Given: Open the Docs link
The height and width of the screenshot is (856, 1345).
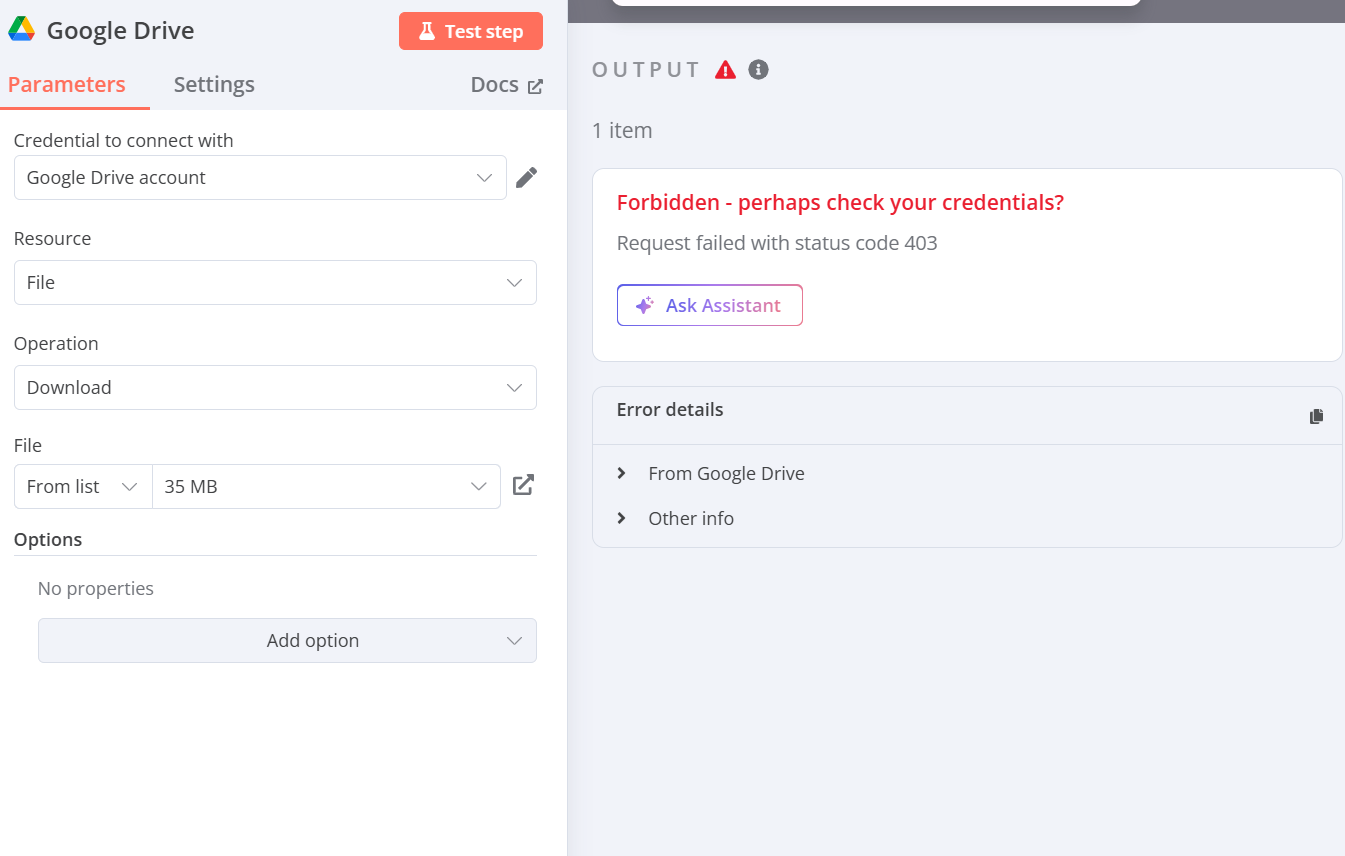Looking at the screenshot, I should click(x=507, y=85).
